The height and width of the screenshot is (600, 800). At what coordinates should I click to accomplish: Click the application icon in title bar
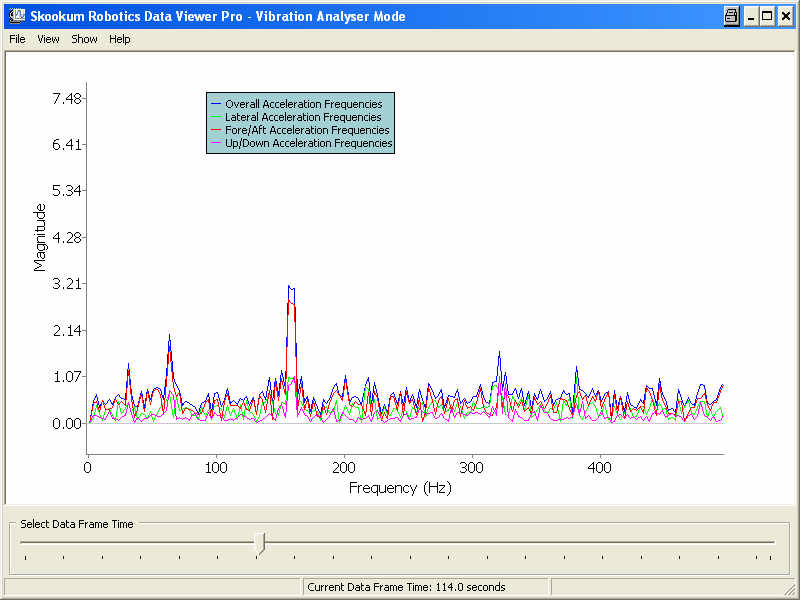16,16
